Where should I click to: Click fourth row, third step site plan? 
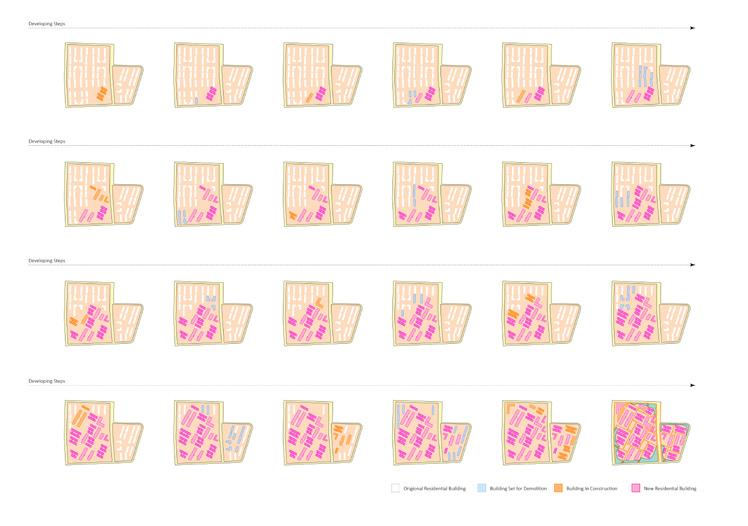(322, 433)
